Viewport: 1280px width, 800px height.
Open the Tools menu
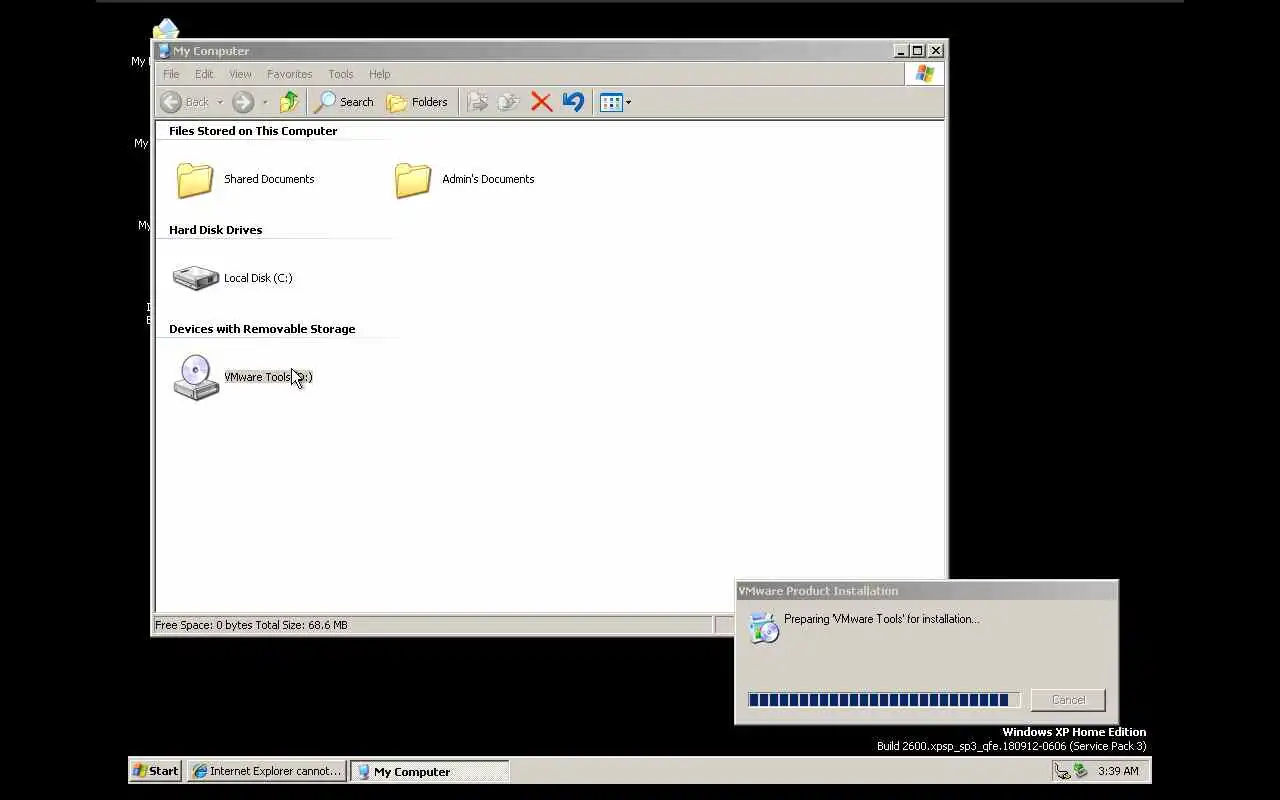click(x=341, y=74)
